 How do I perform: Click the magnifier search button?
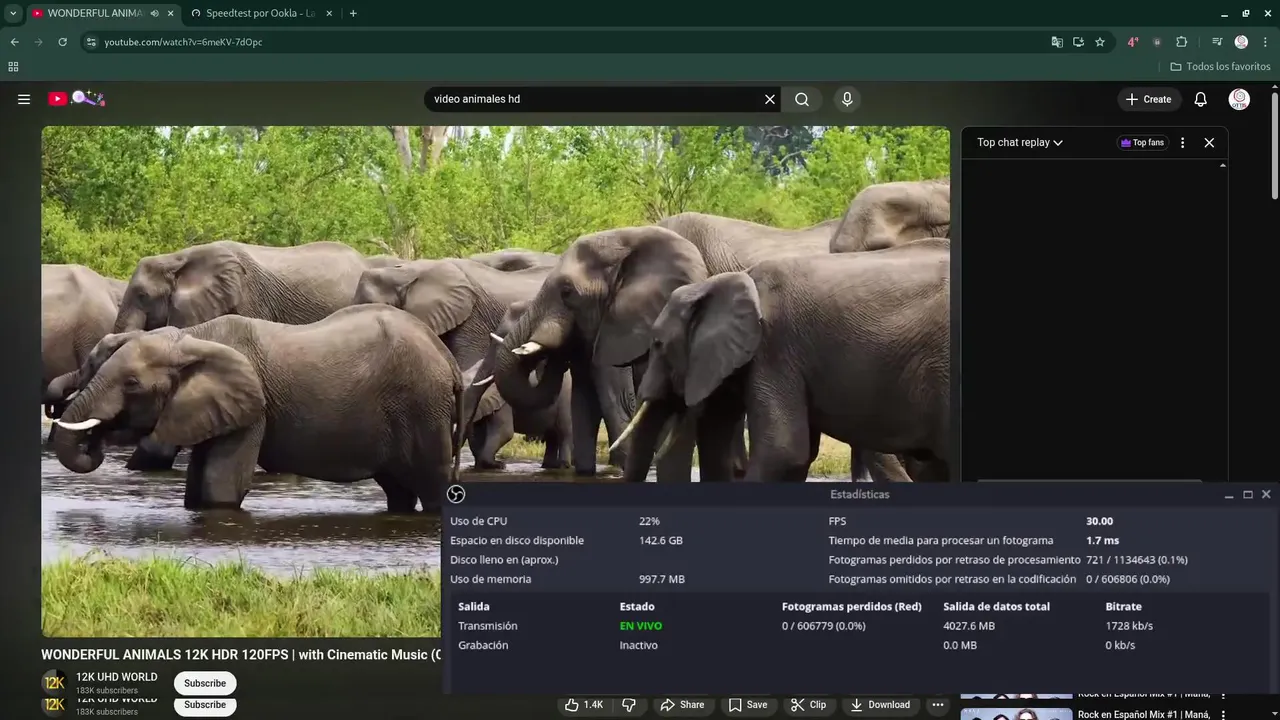point(802,99)
